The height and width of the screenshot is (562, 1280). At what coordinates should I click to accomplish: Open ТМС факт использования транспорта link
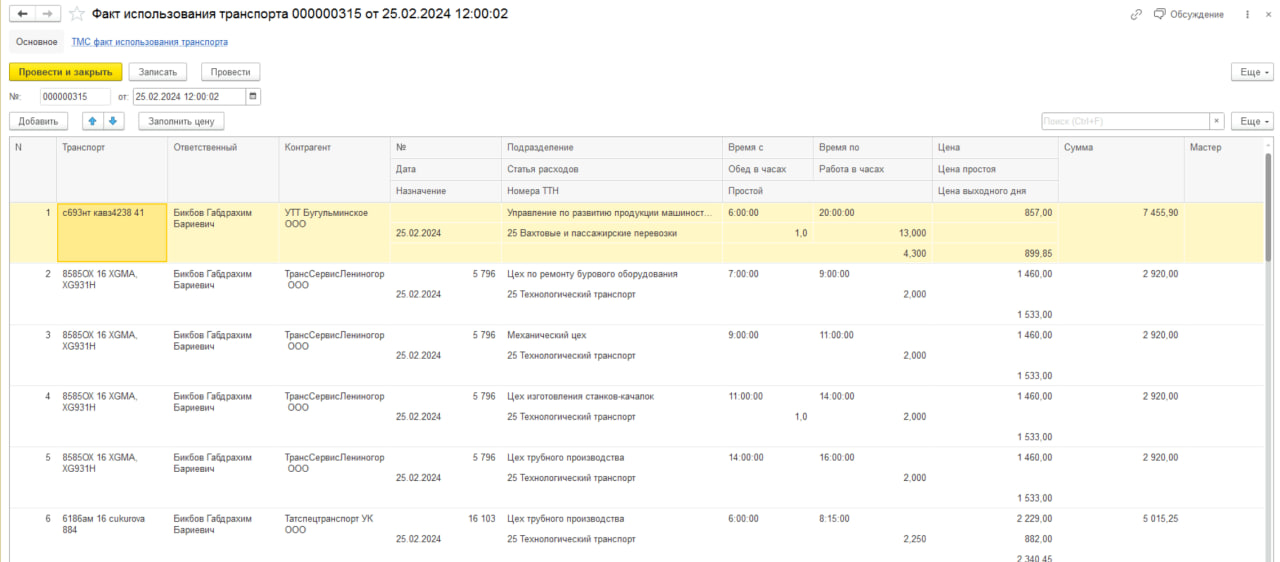click(149, 42)
